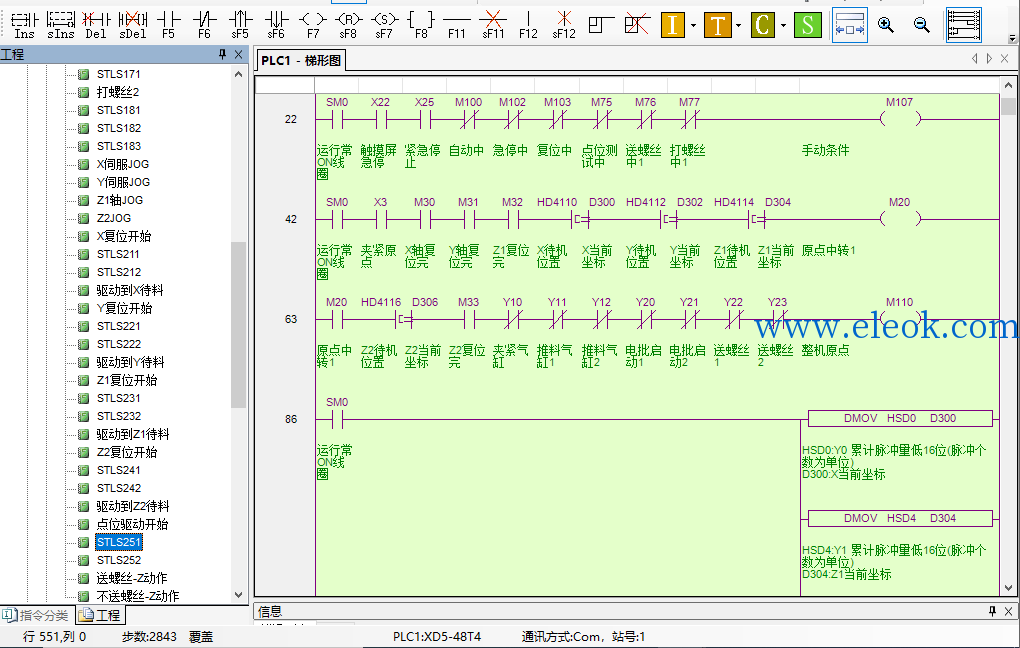Insert a reset coil (sF8)
This screenshot has width=1020, height=648.
[x=349, y=25]
